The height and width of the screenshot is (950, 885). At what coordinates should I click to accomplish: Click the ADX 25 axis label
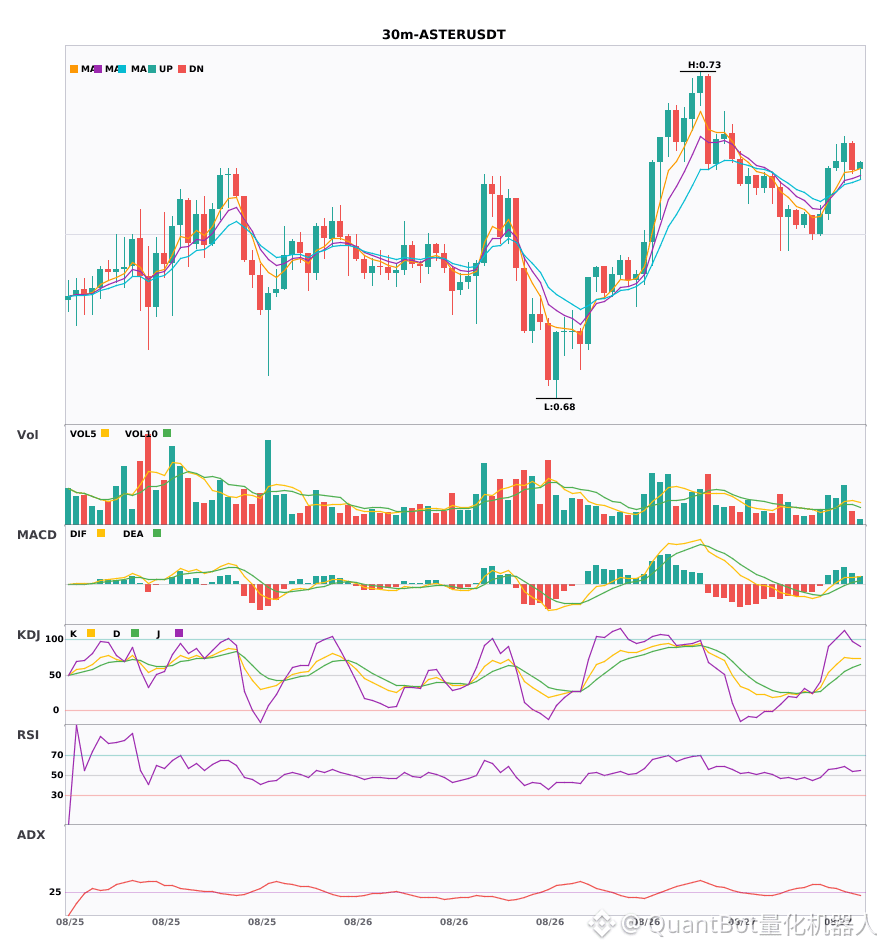55,892
